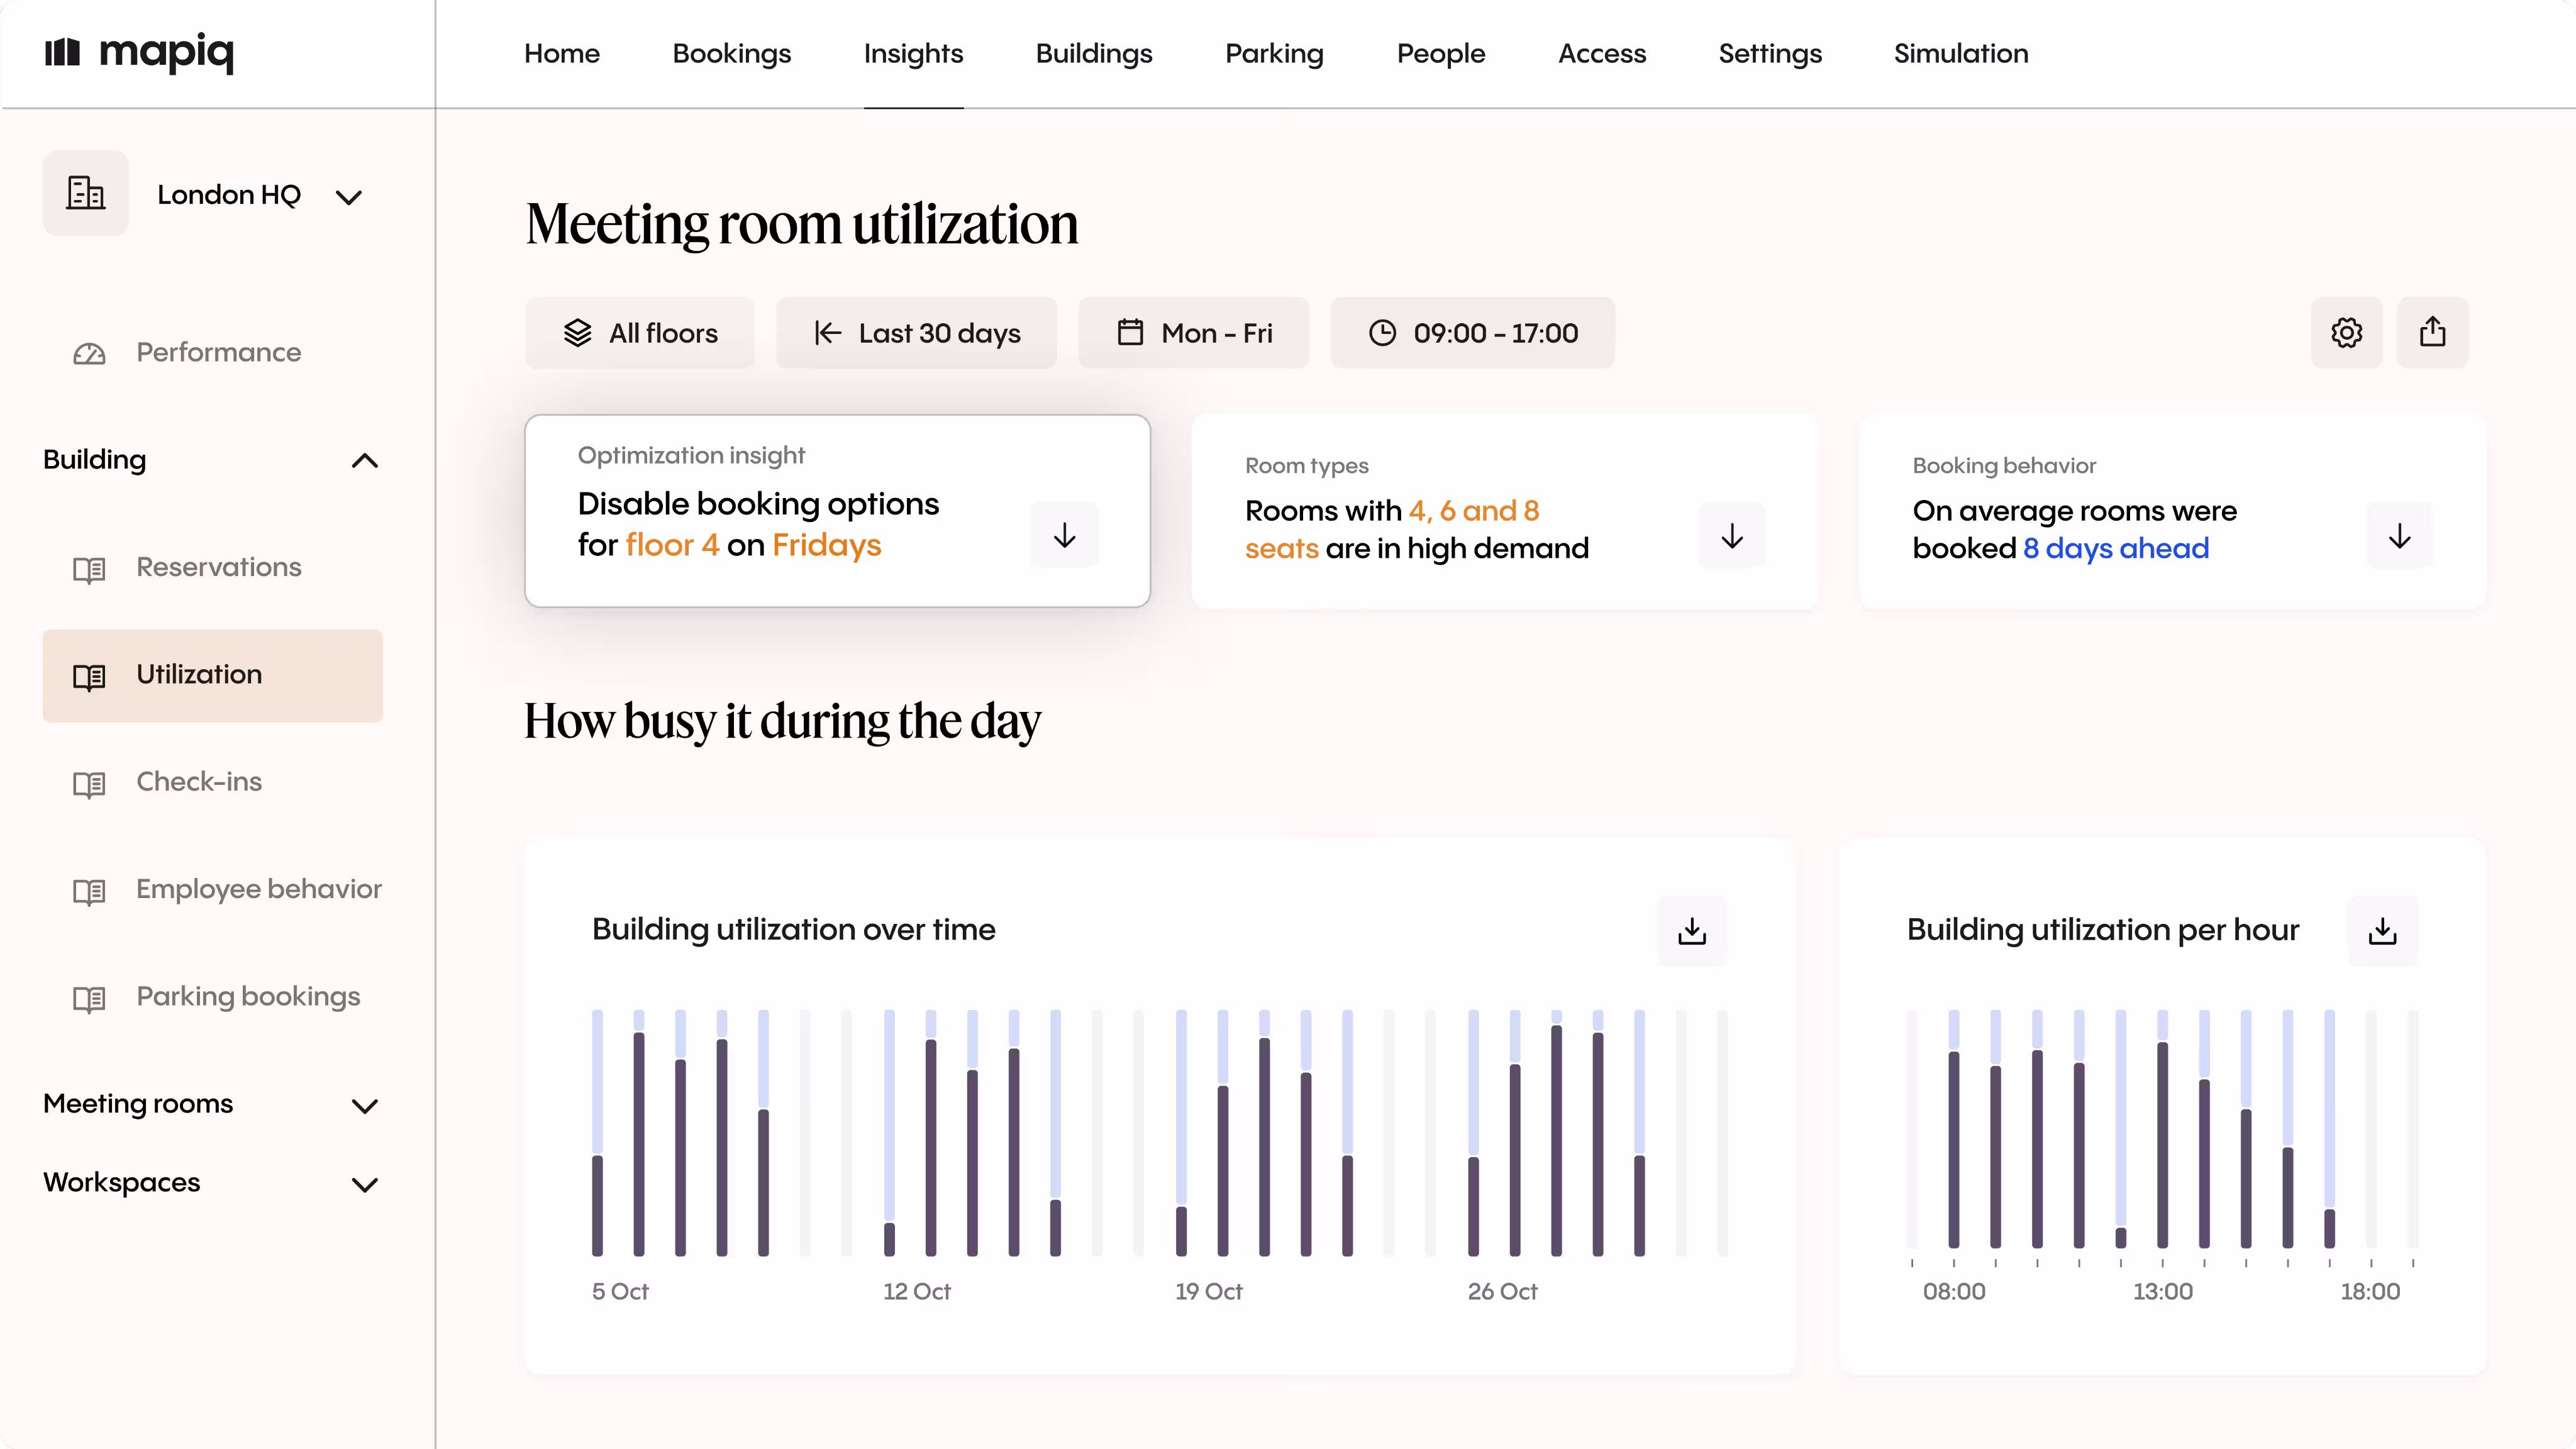Screen dimensions: 2576x1449
Task: Change the Last 30 days filter
Action: click(x=916, y=333)
